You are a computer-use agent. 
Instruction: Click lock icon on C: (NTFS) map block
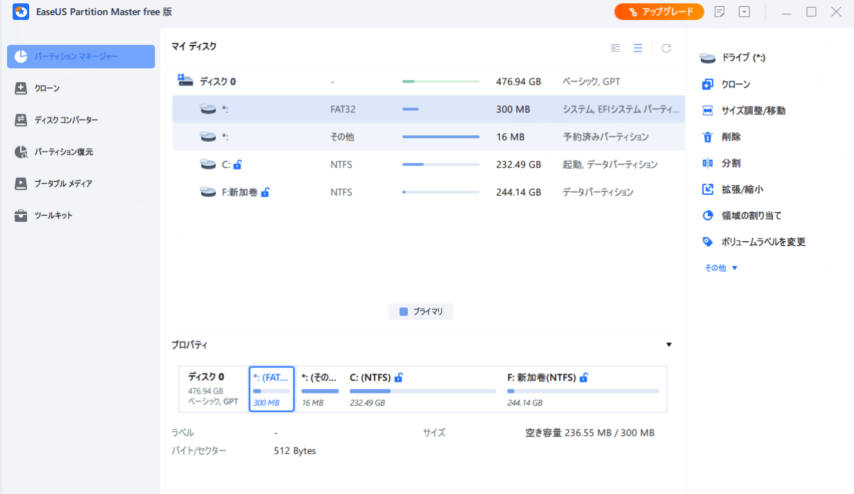[x=399, y=377]
